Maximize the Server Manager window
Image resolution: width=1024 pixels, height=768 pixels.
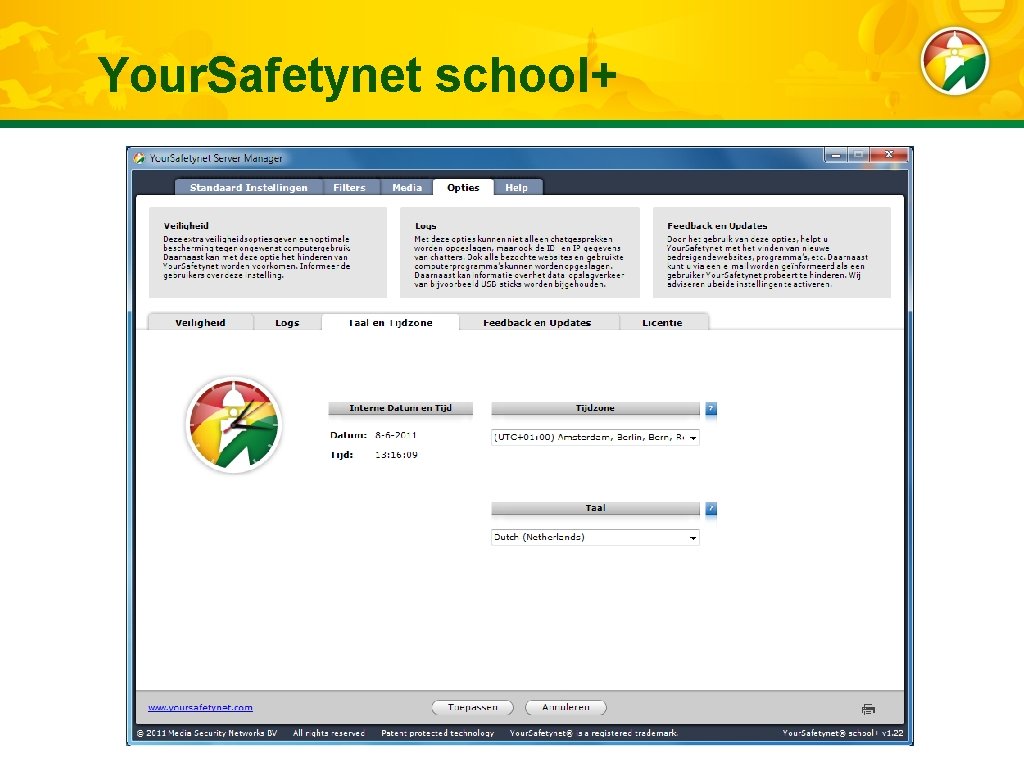click(x=858, y=155)
